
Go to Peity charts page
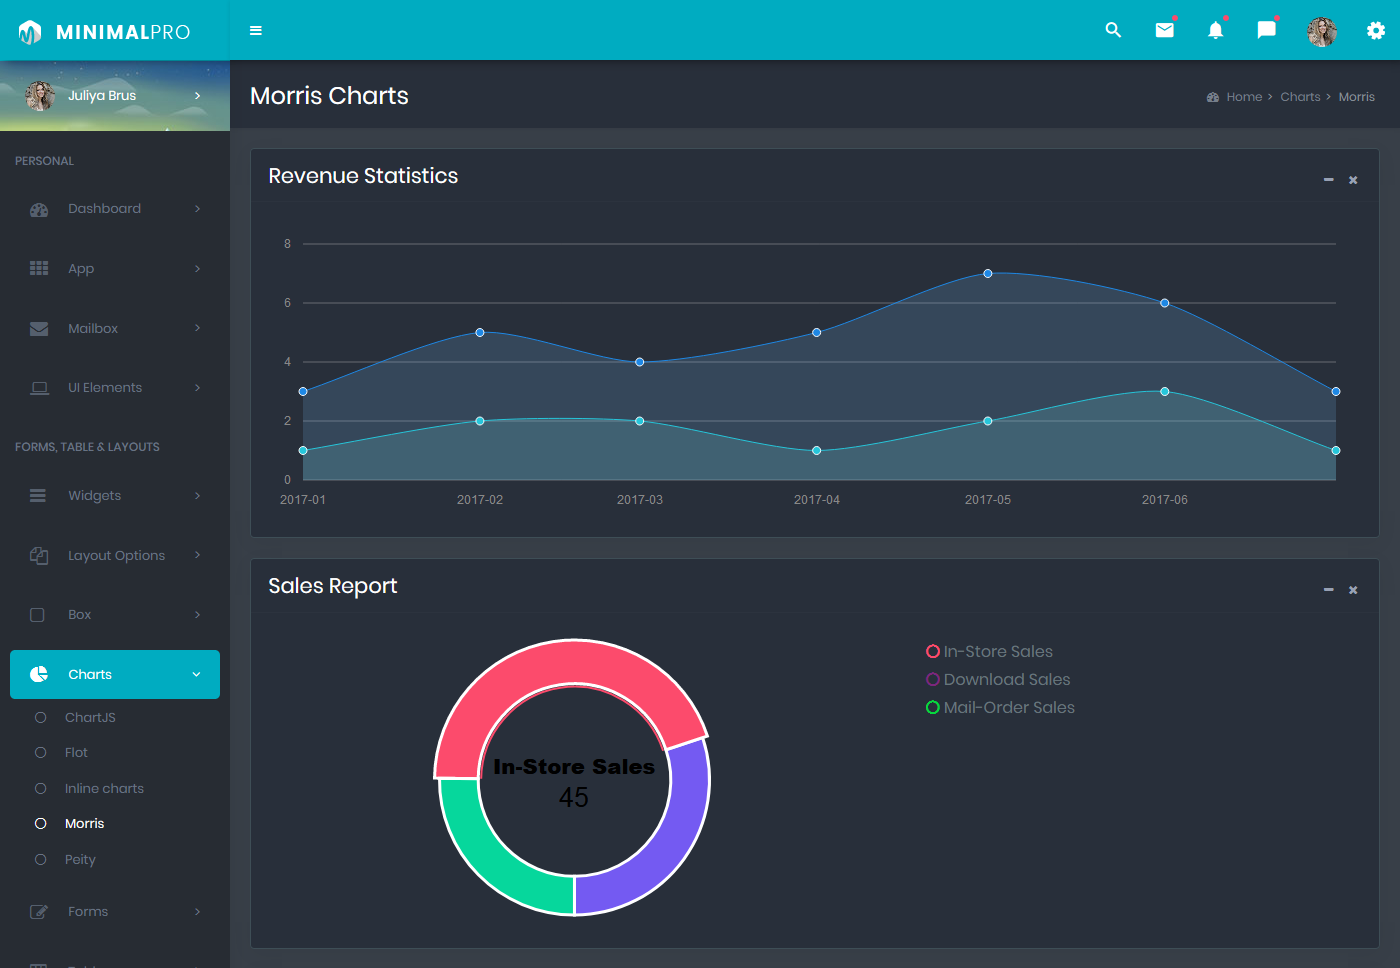(80, 859)
